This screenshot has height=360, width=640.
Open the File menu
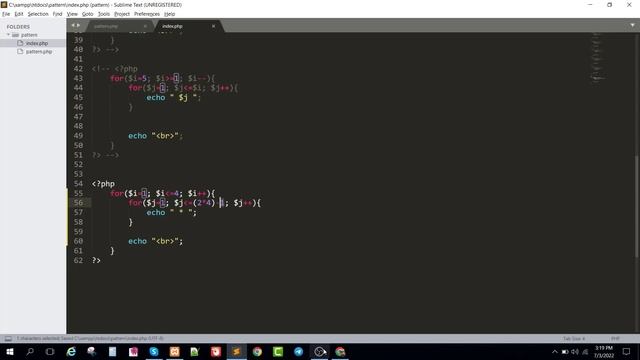coord(6,14)
